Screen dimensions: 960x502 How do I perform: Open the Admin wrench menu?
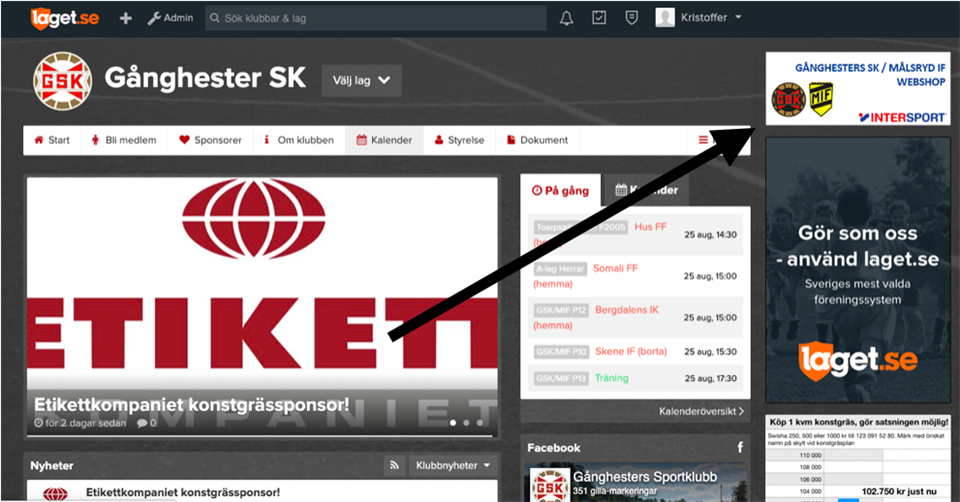170,18
